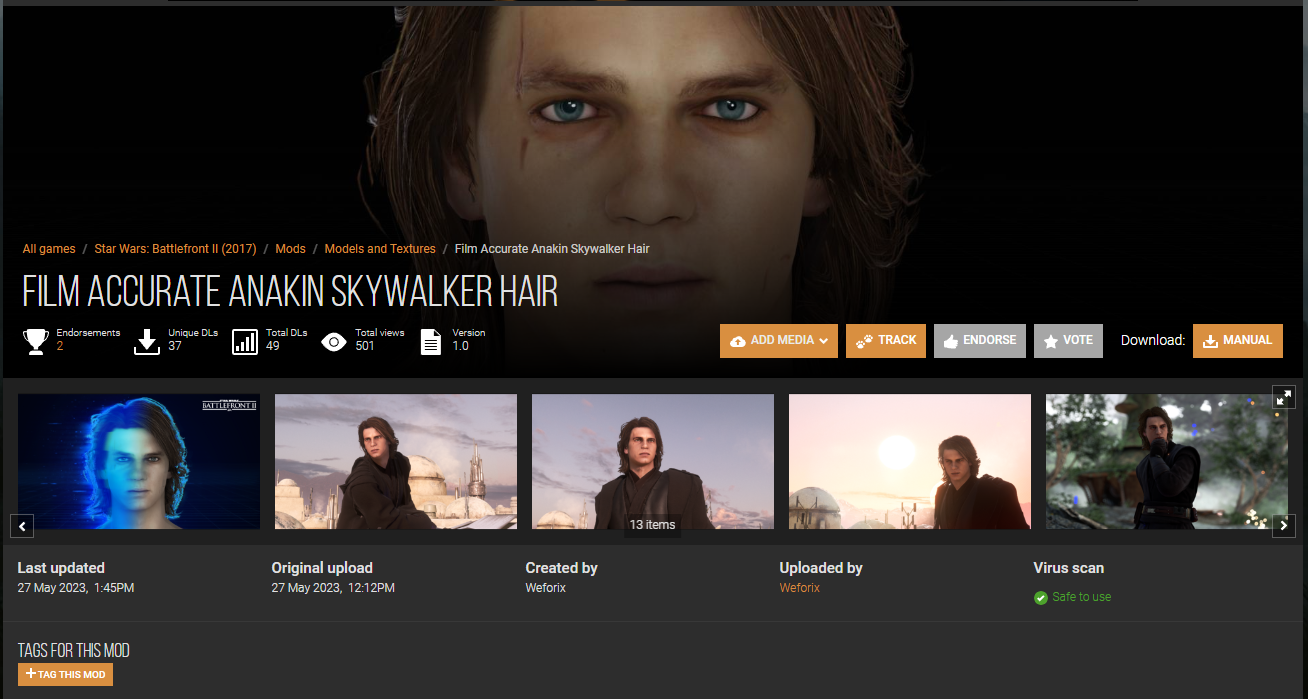The height and width of the screenshot is (699, 1308).
Task: Open the thumbnail with '13 items' label
Action: (653, 461)
